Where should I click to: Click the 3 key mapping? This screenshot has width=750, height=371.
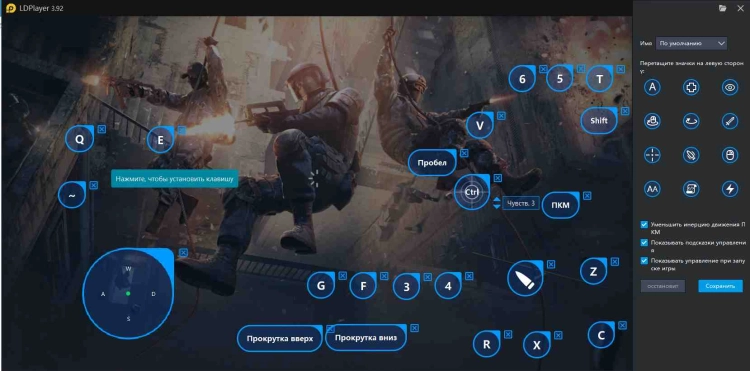point(407,287)
